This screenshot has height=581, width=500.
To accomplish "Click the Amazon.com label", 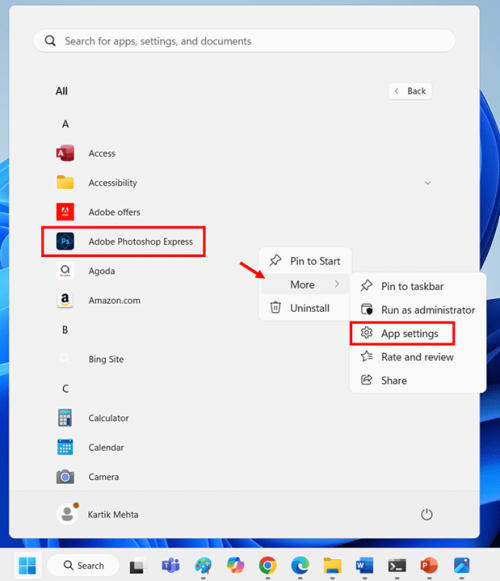I will [x=114, y=301].
